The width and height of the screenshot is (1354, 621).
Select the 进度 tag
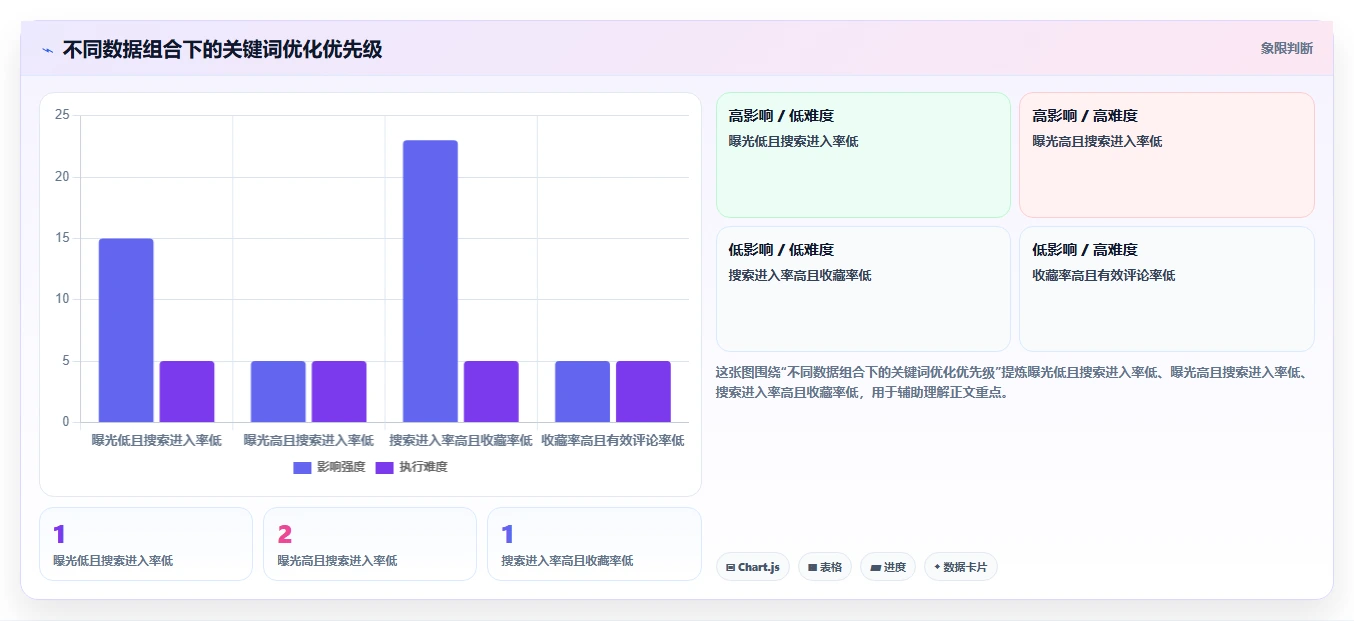888,567
